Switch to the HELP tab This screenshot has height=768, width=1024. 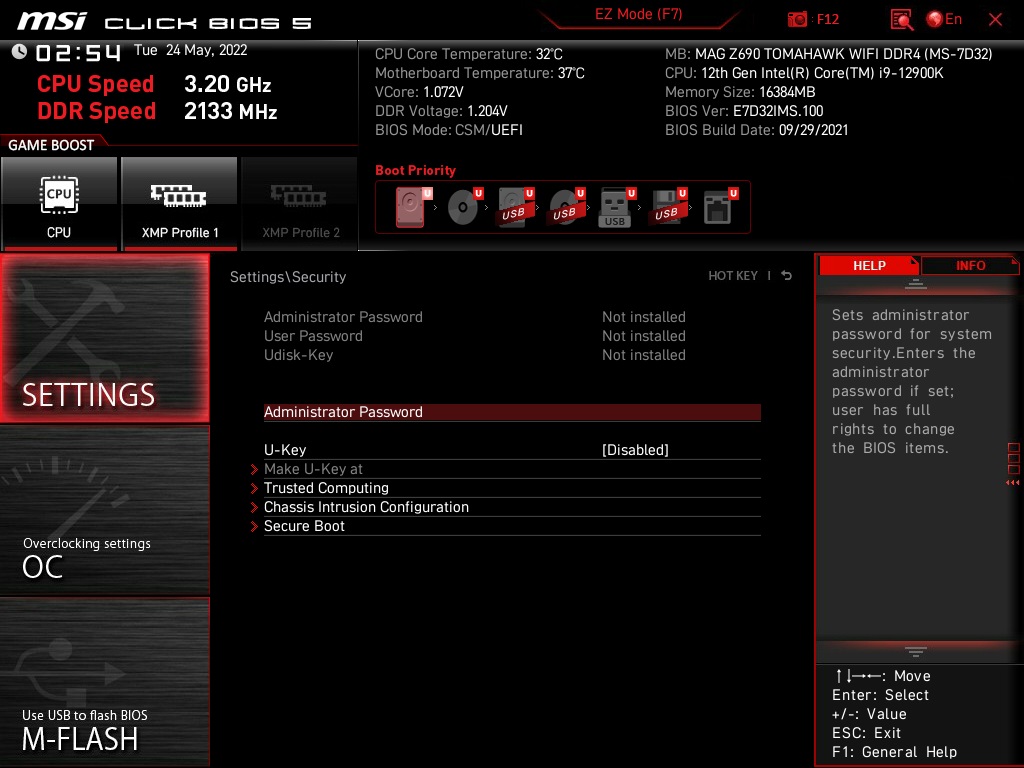pos(869,265)
